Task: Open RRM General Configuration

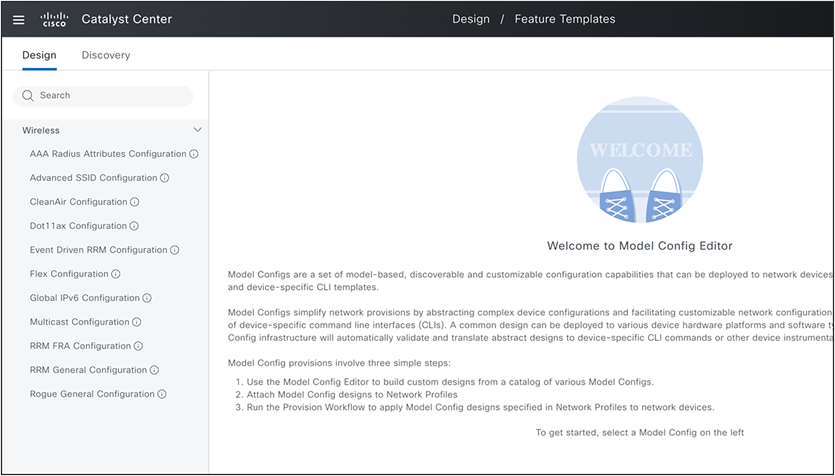Action: 88,370
